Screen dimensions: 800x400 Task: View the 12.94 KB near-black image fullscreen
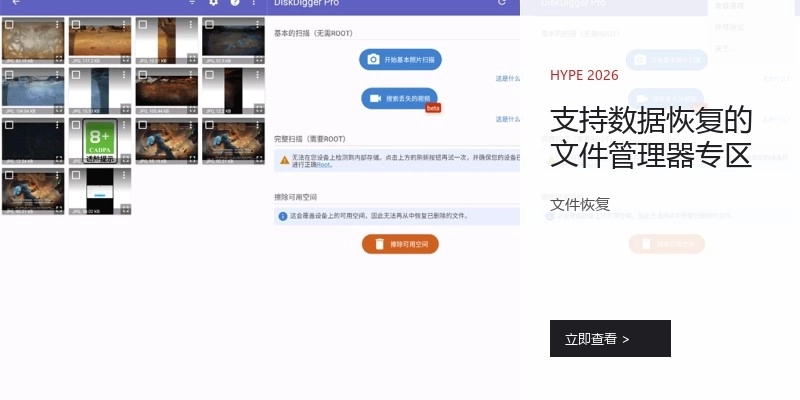59,159
